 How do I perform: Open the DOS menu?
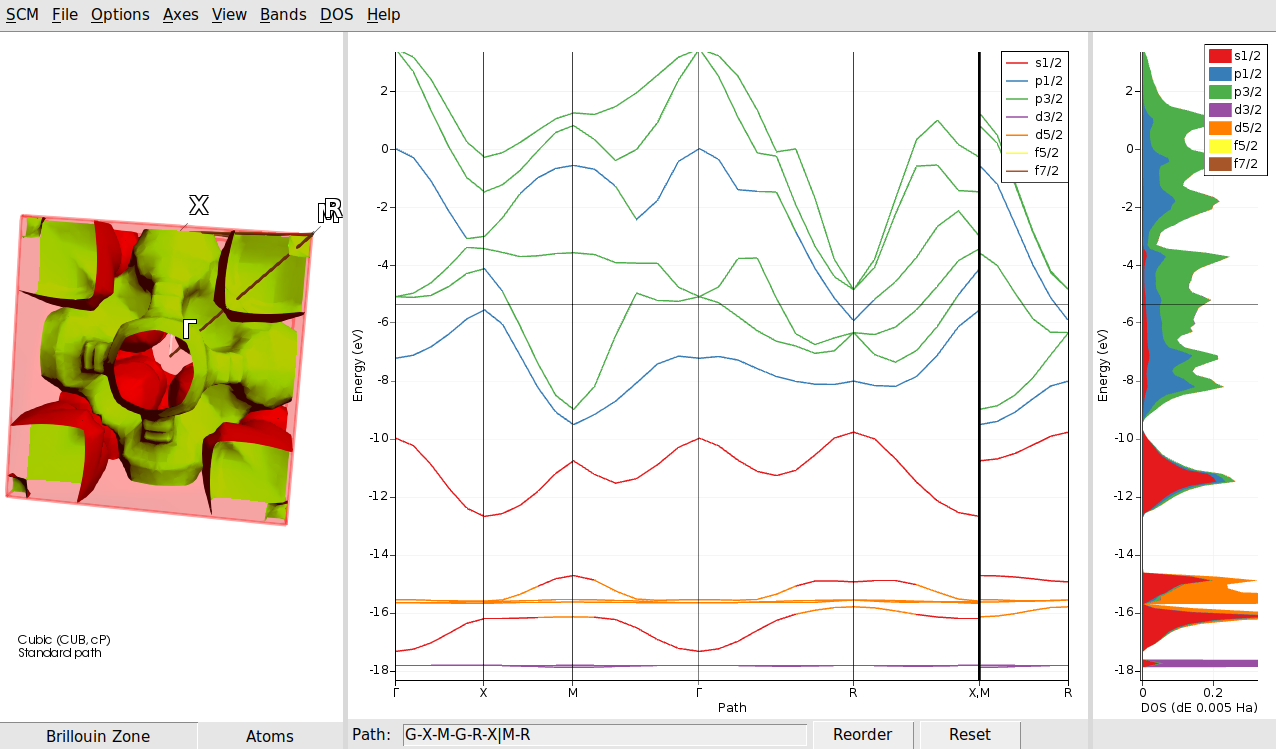pos(335,14)
